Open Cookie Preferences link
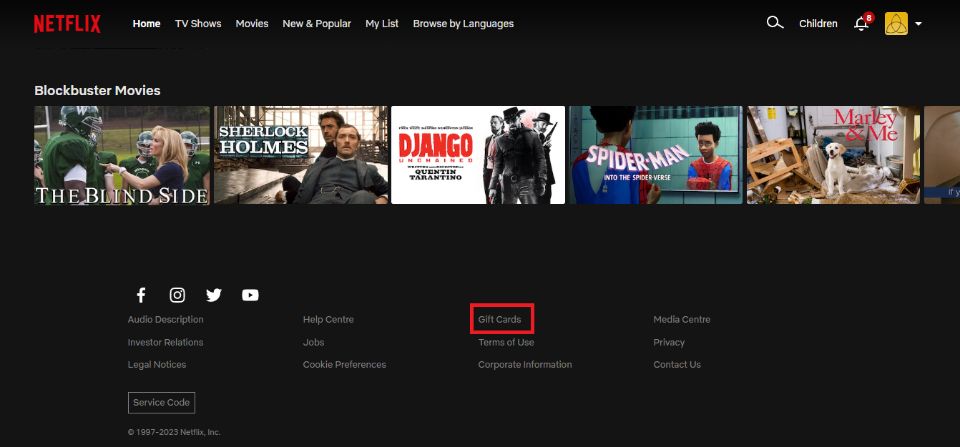Screen dimensions: 960x447 coord(344,364)
